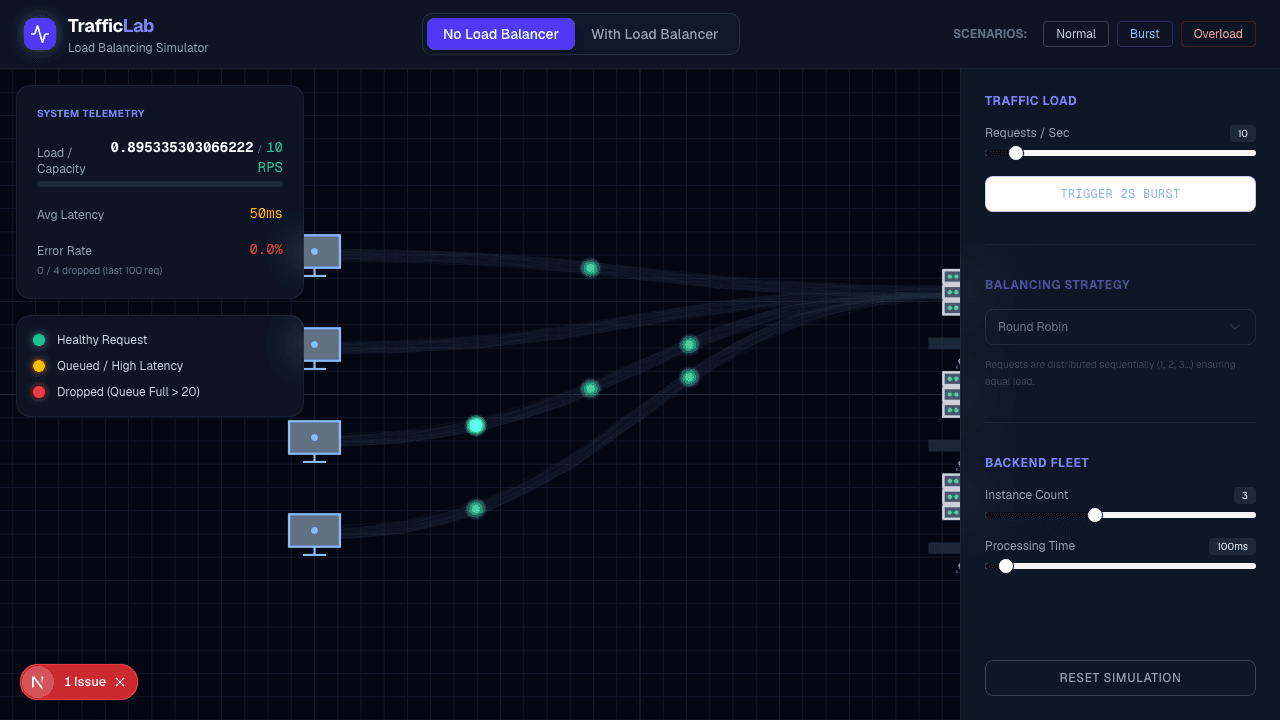Select the bottom client monitor icon
Viewport: 1280px width, 720px height.
[315, 534]
